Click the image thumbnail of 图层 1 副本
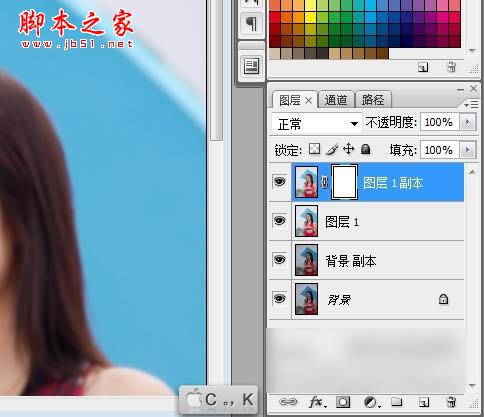The width and height of the screenshot is (484, 417). (x=306, y=182)
